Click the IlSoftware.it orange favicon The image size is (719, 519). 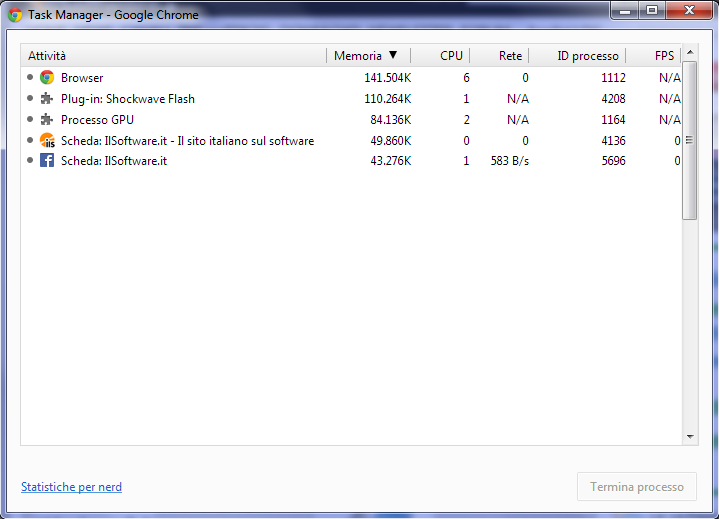tap(47, 141)
